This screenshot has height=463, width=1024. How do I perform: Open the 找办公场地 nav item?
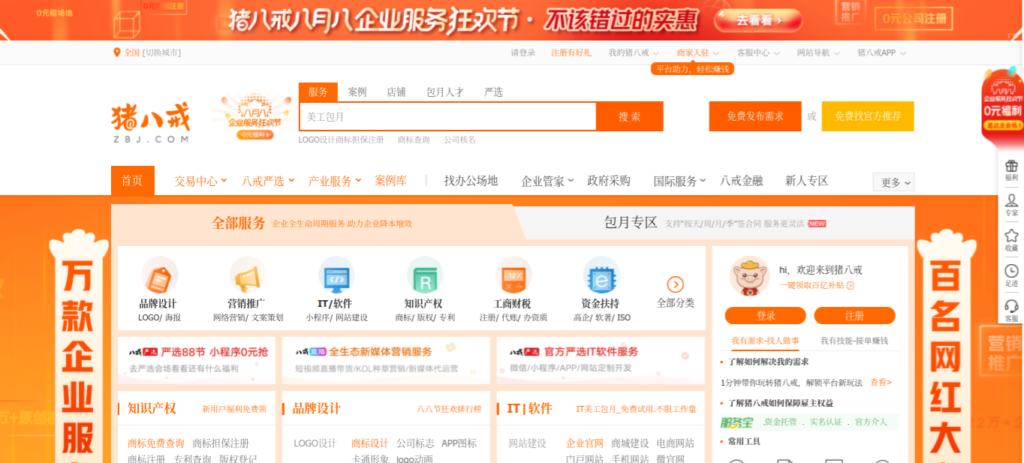[471, 181]
